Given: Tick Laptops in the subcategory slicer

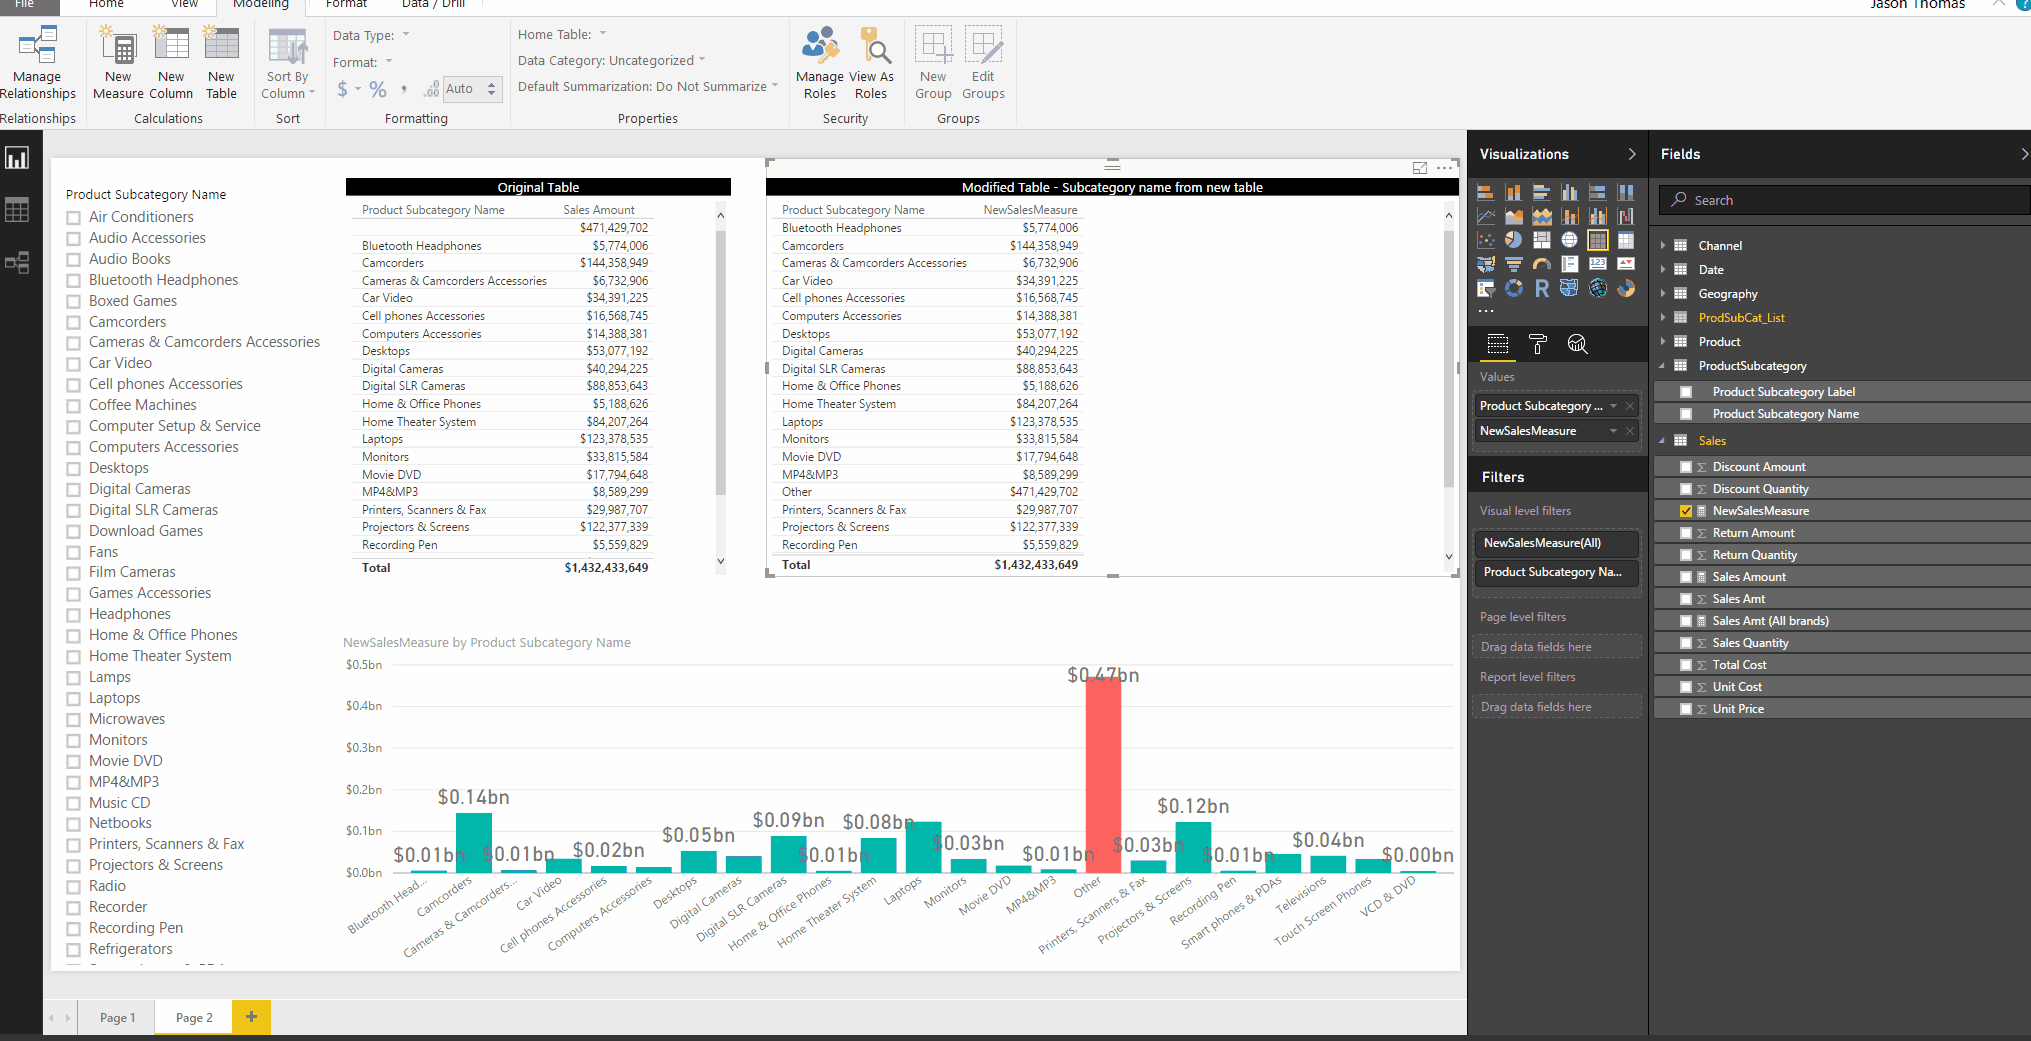Looking at the screenshot, I should tap(73, 699).
